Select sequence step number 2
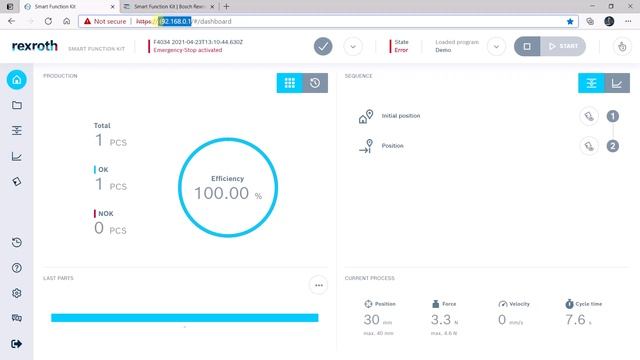Viewport: 640px width, 360px height. tap(613, 146)
